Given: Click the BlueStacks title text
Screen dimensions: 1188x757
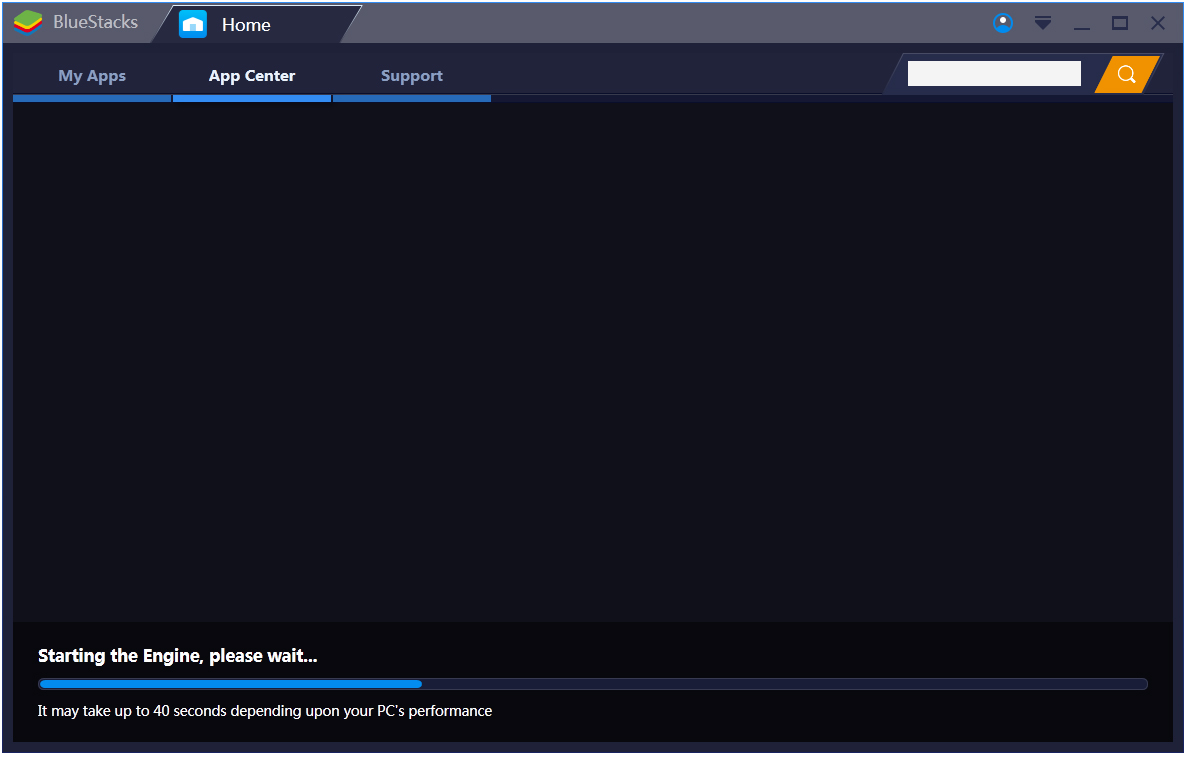Looking at the screenshot, I should click(95, 22).
